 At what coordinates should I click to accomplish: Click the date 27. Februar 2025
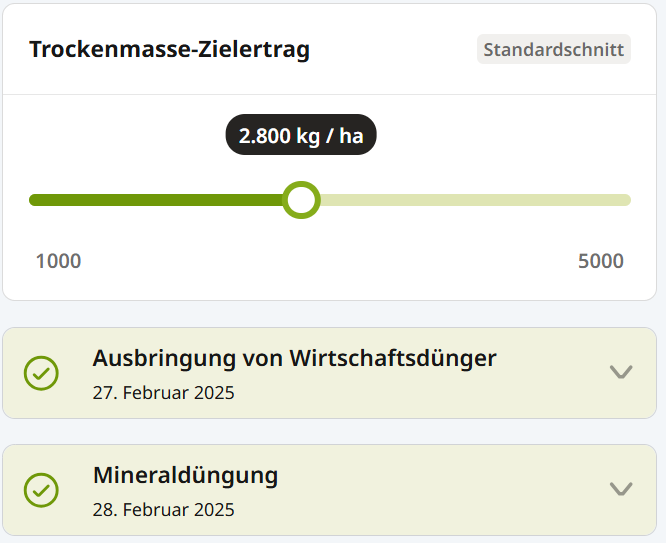[x=163, y=392]
